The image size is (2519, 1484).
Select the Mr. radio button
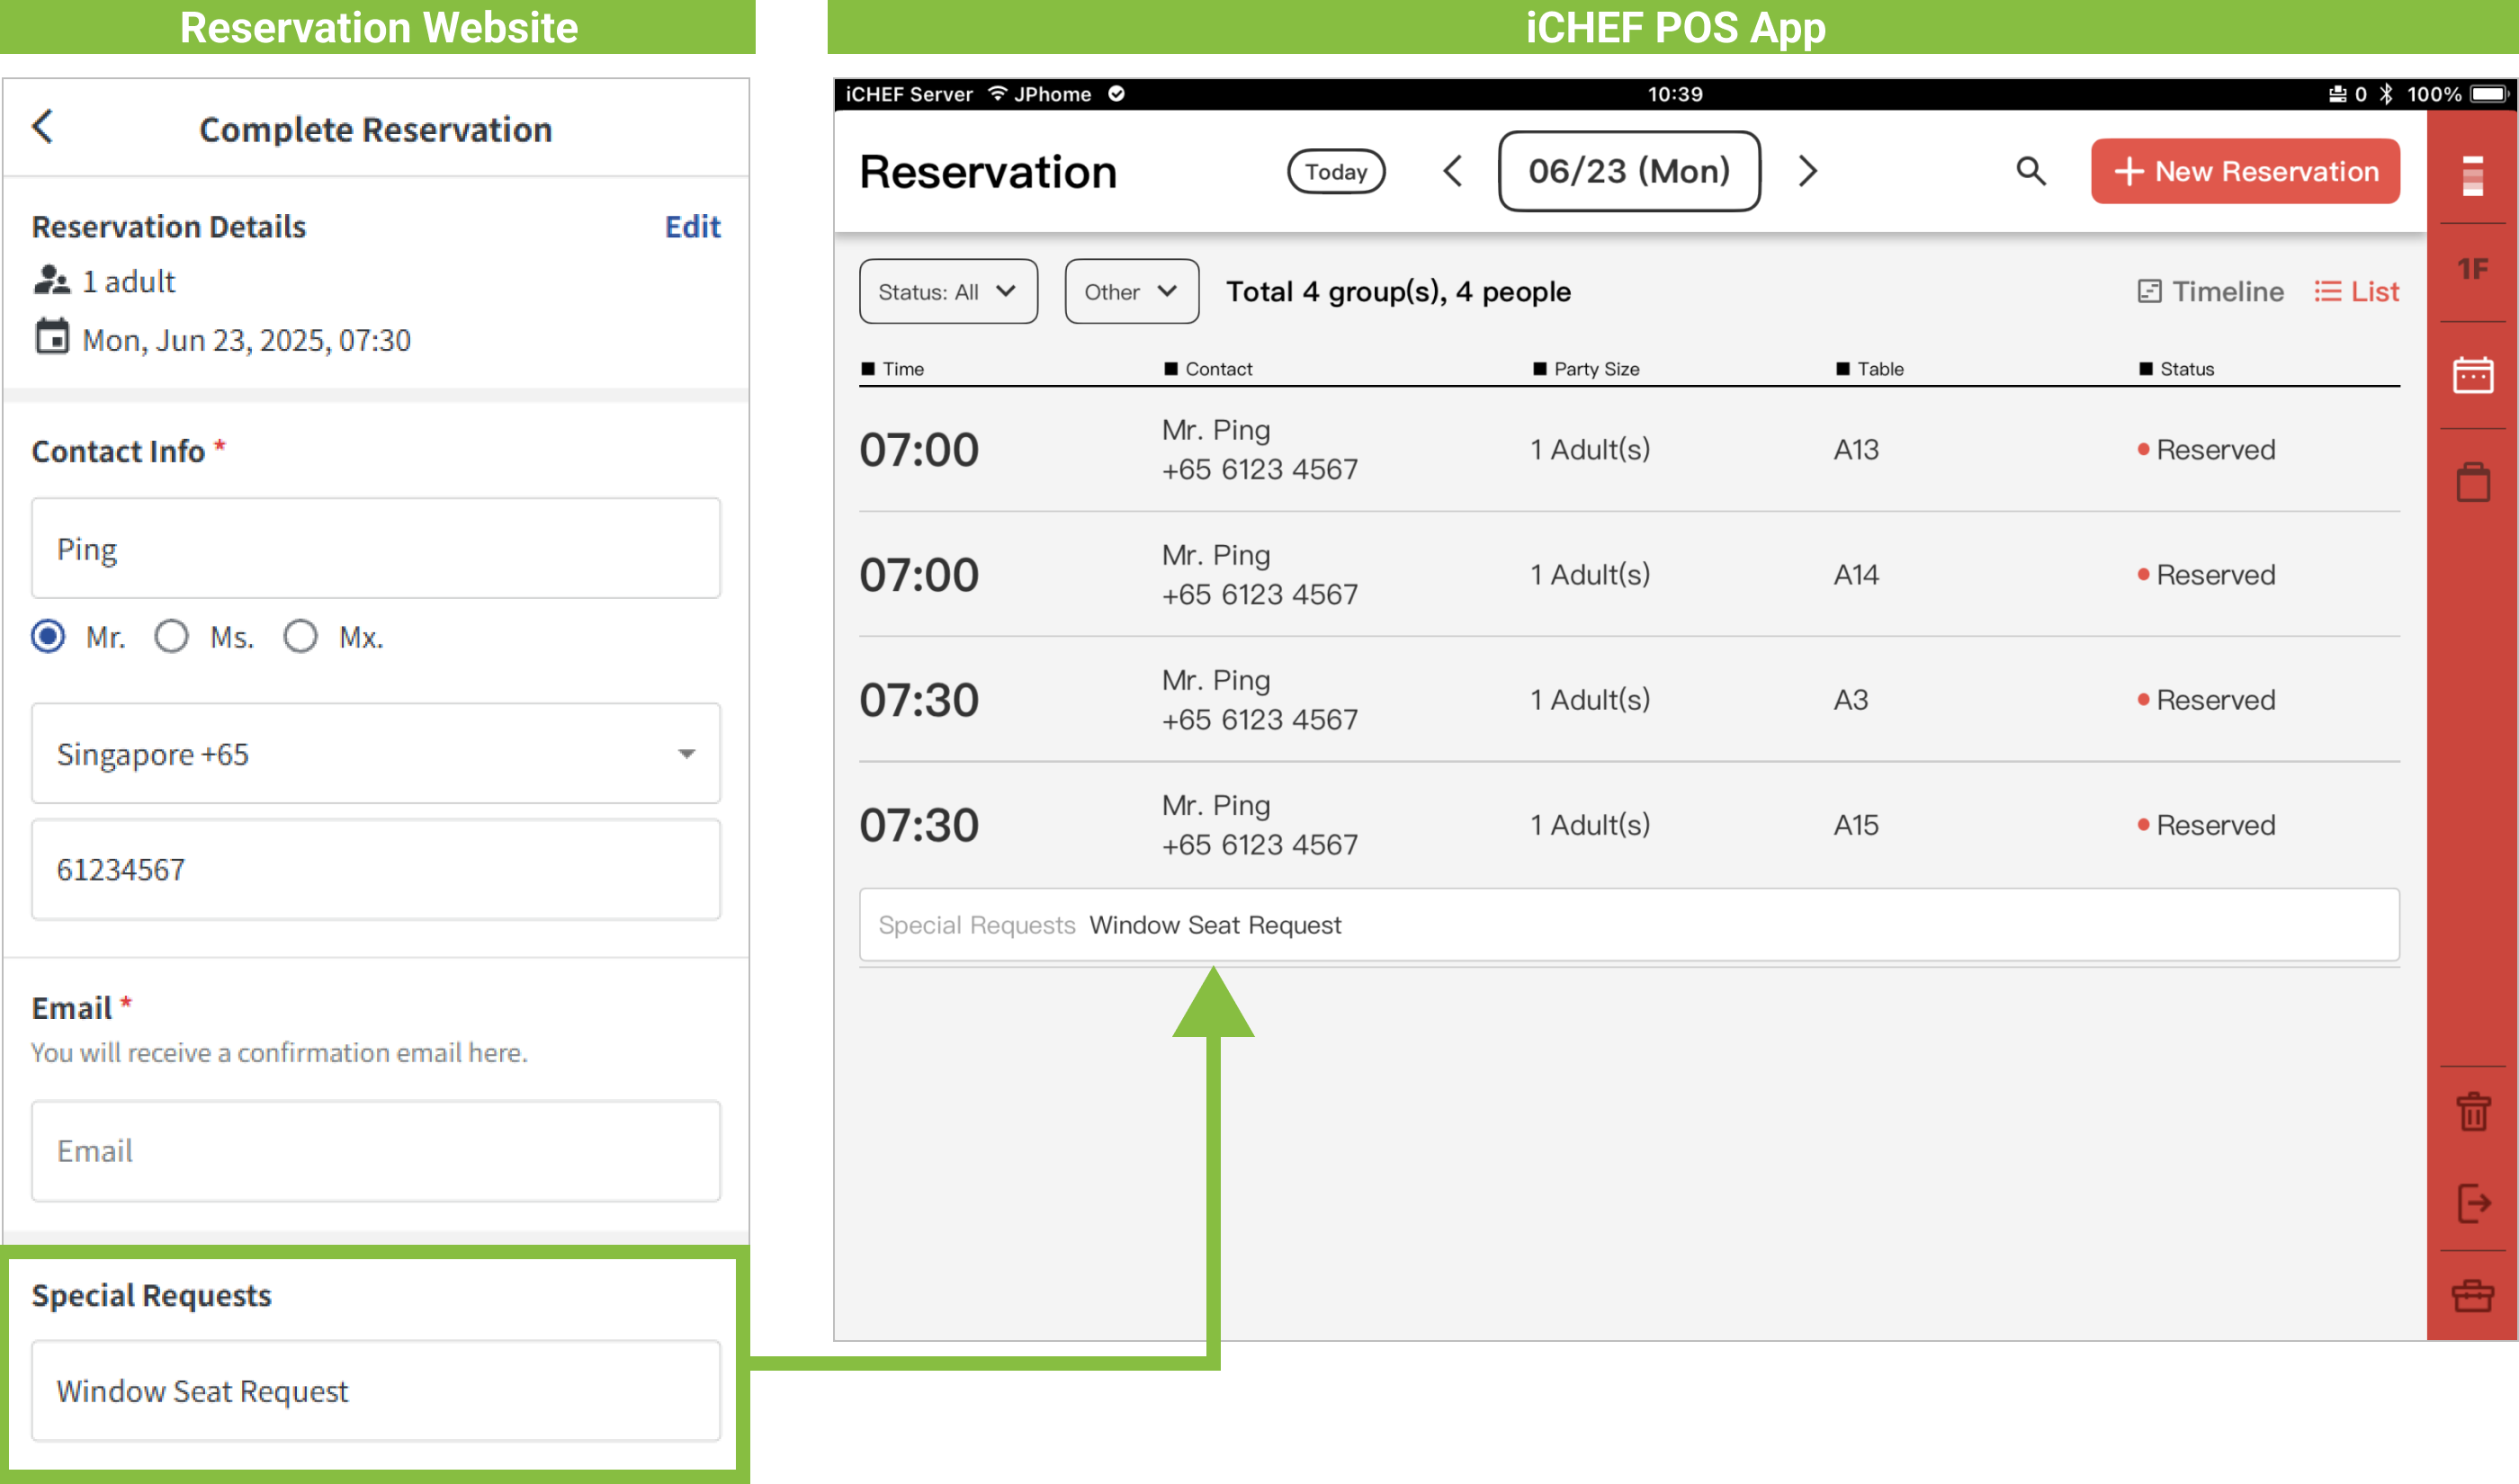(48, 636)
